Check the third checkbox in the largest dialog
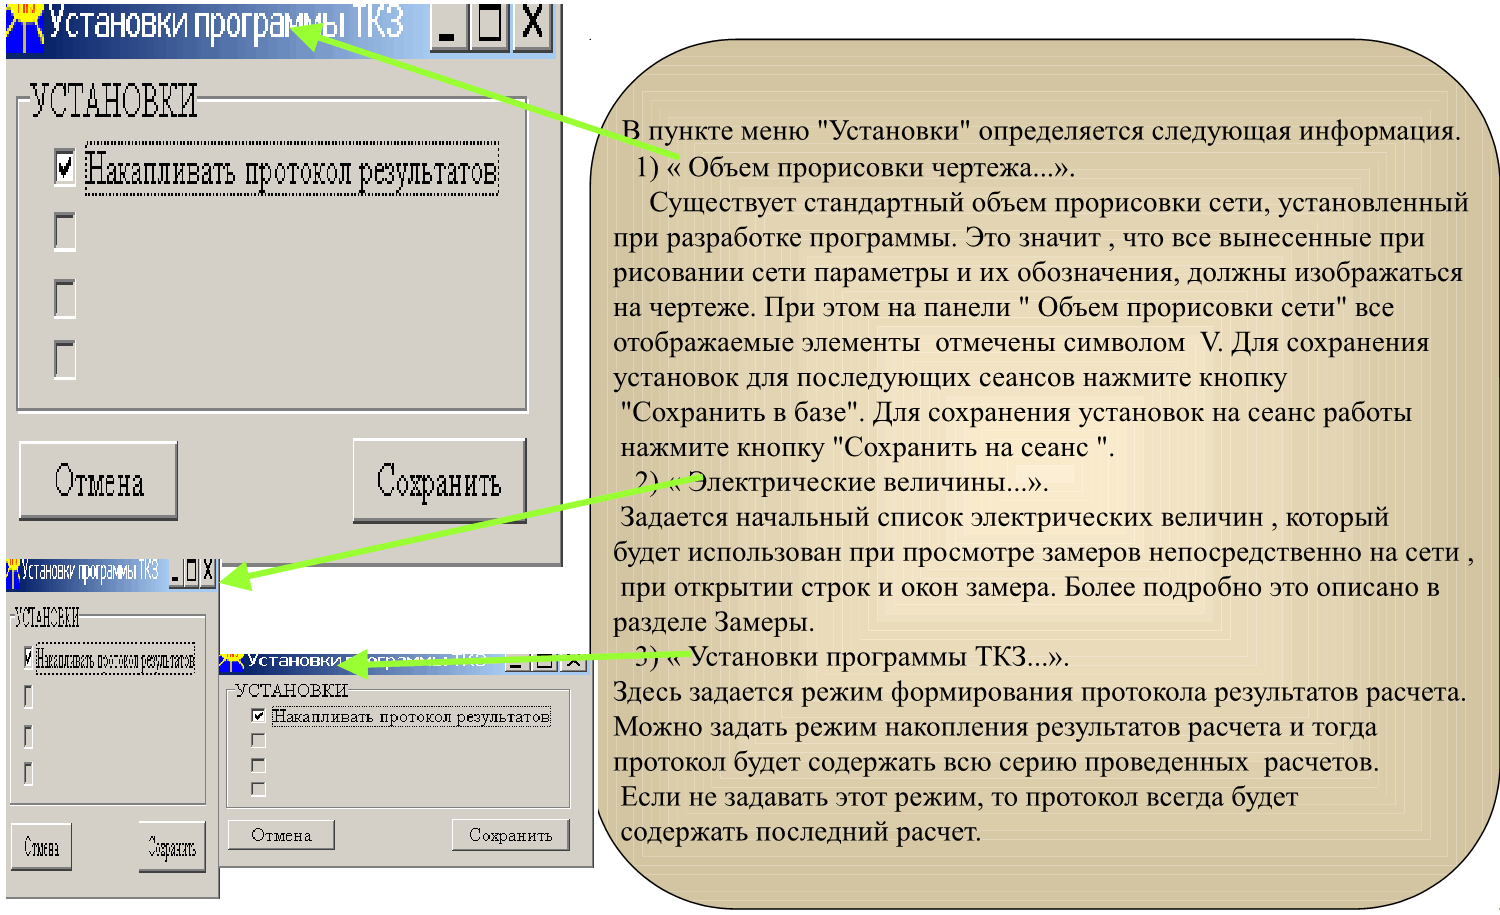The width and height of the screenshot is (1500, 915). (65, 298)
